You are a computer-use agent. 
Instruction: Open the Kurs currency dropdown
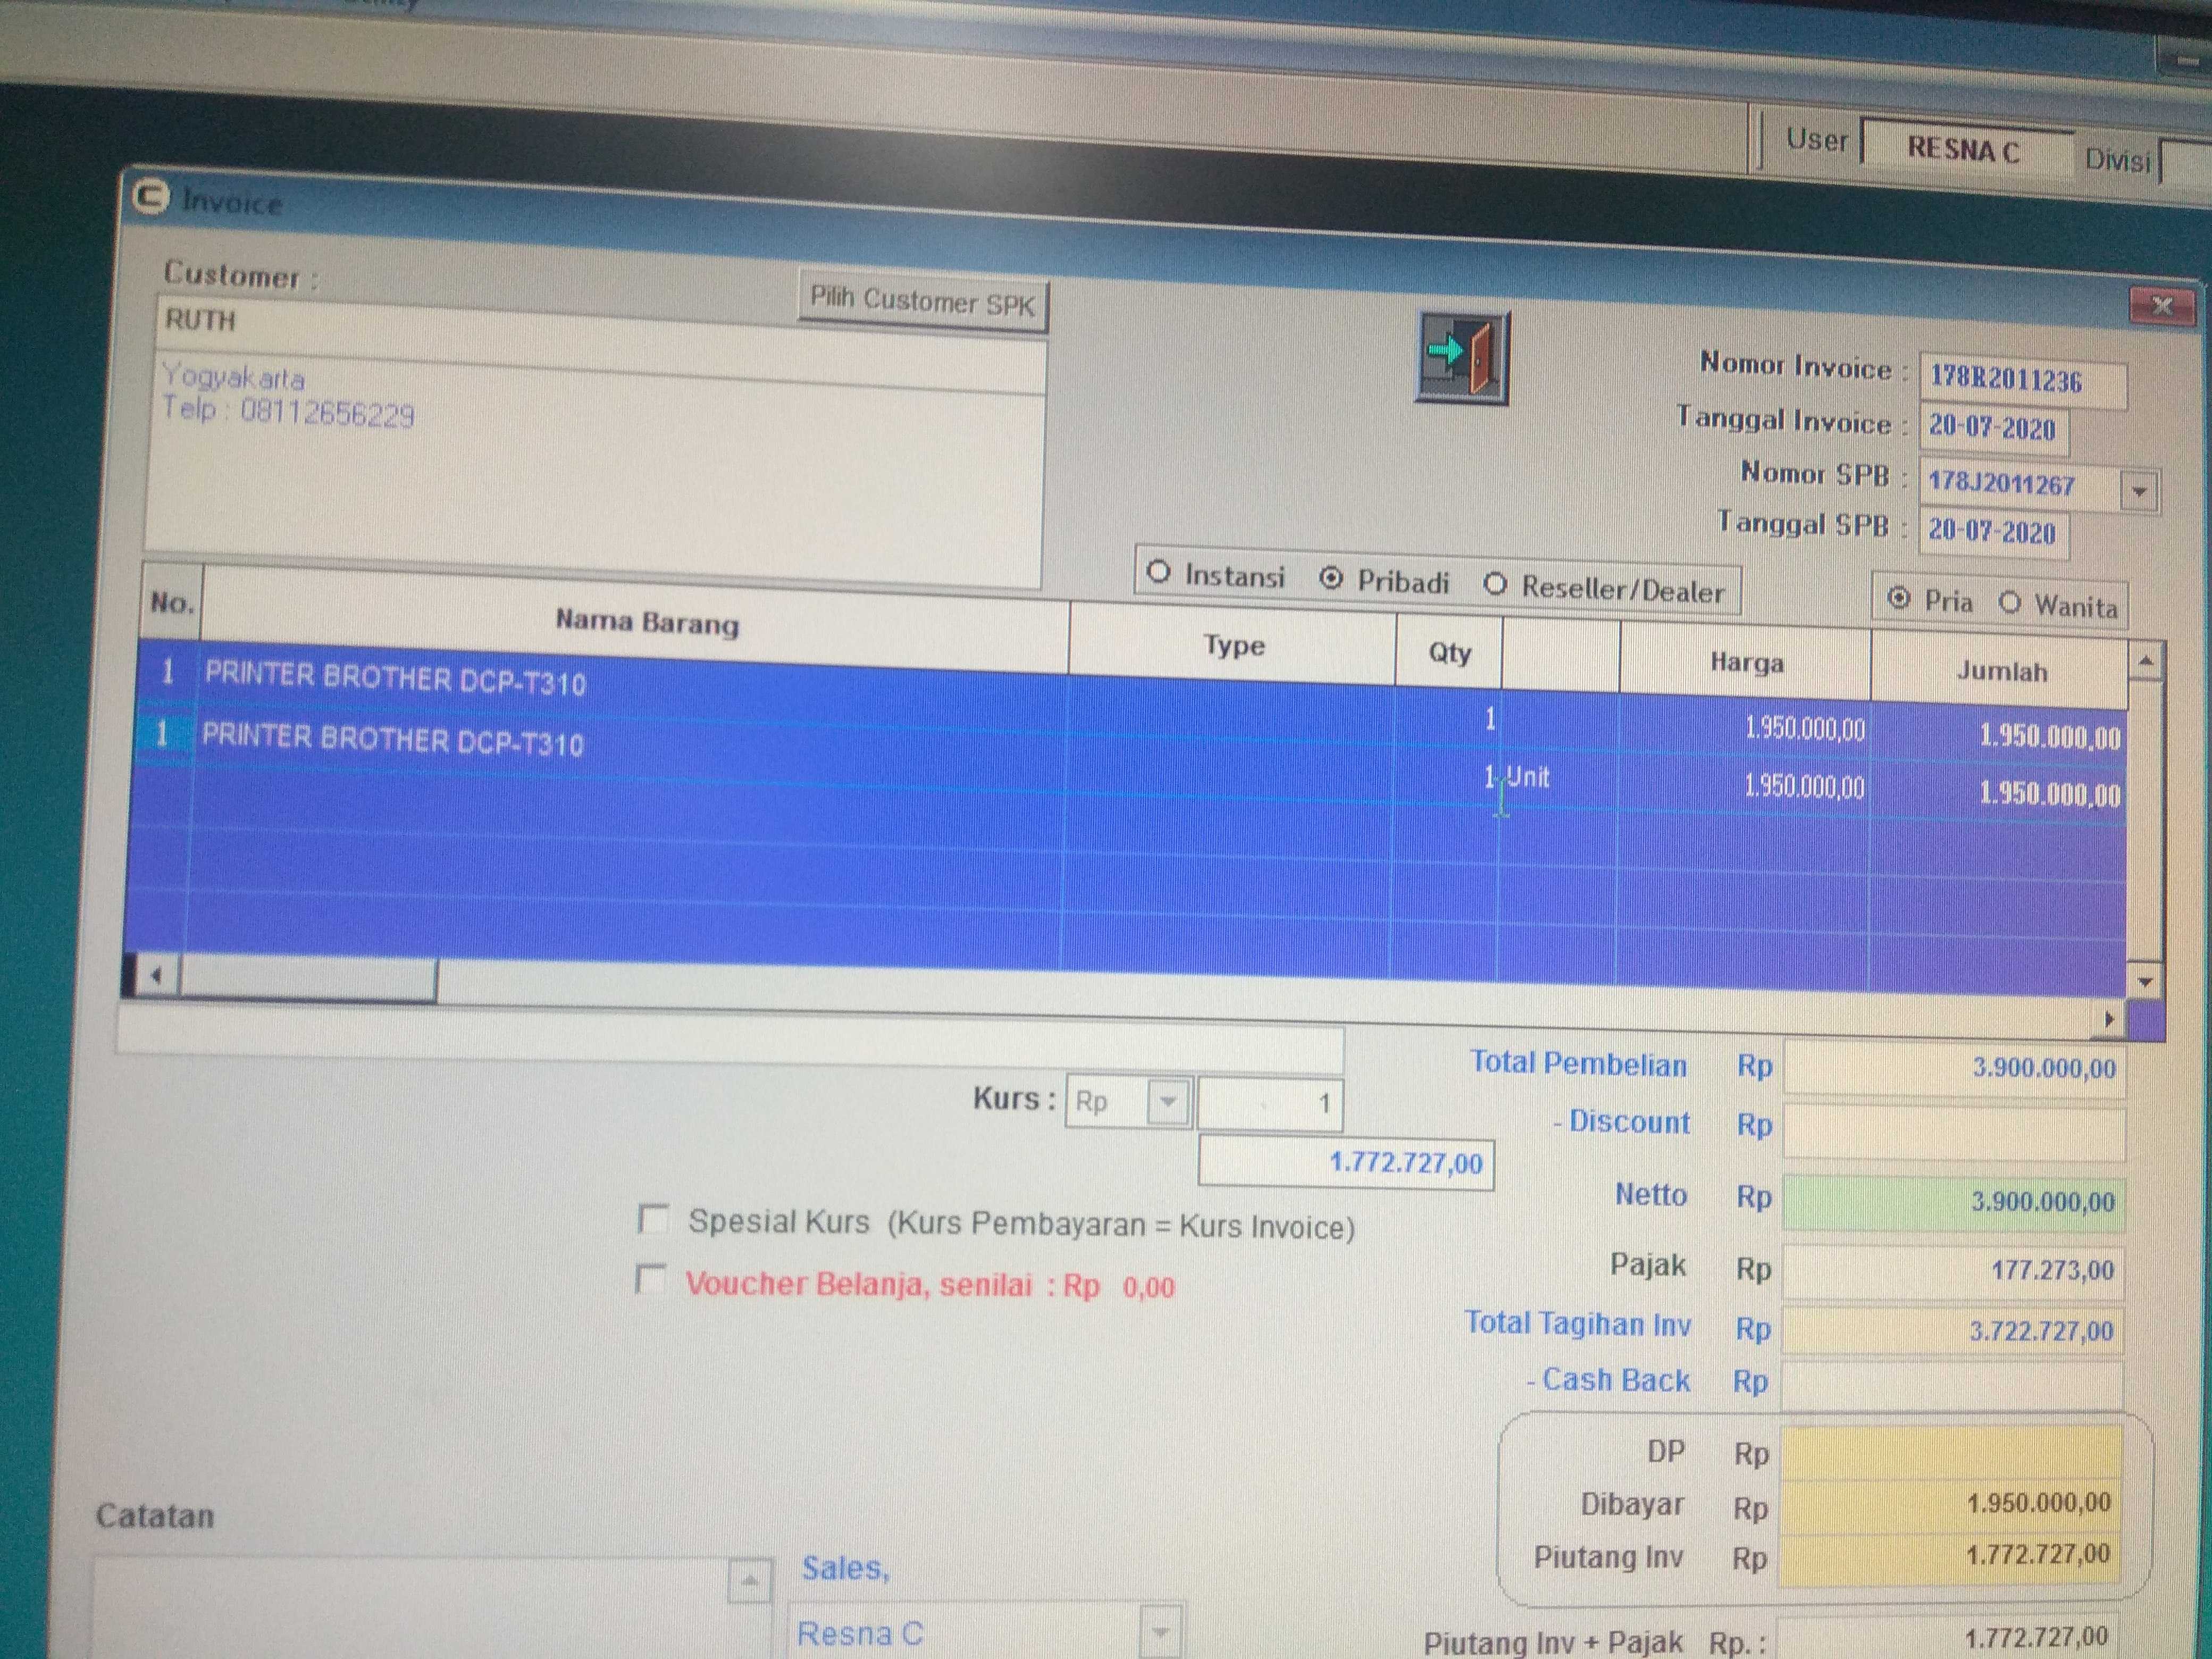(1168, 1102)
